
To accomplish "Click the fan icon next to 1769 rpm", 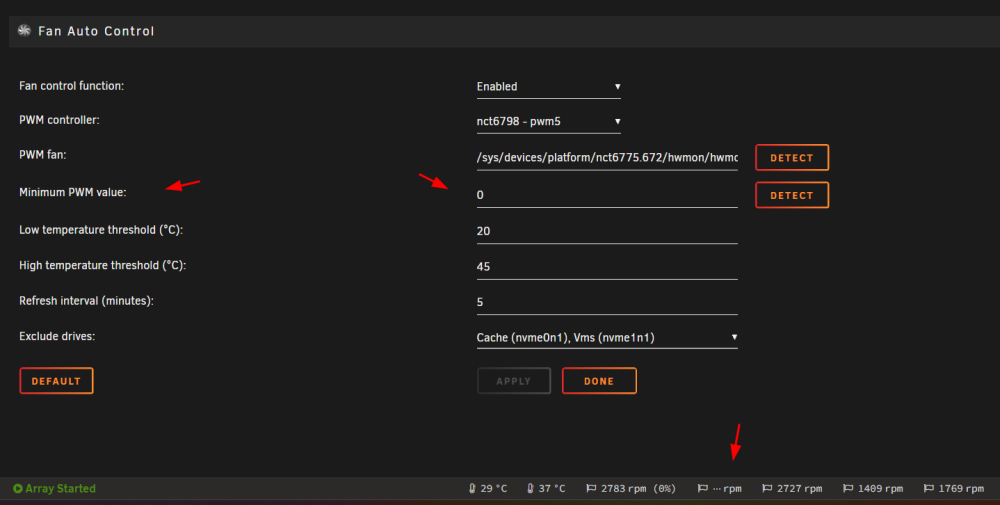I will click(x=929, y=488).
